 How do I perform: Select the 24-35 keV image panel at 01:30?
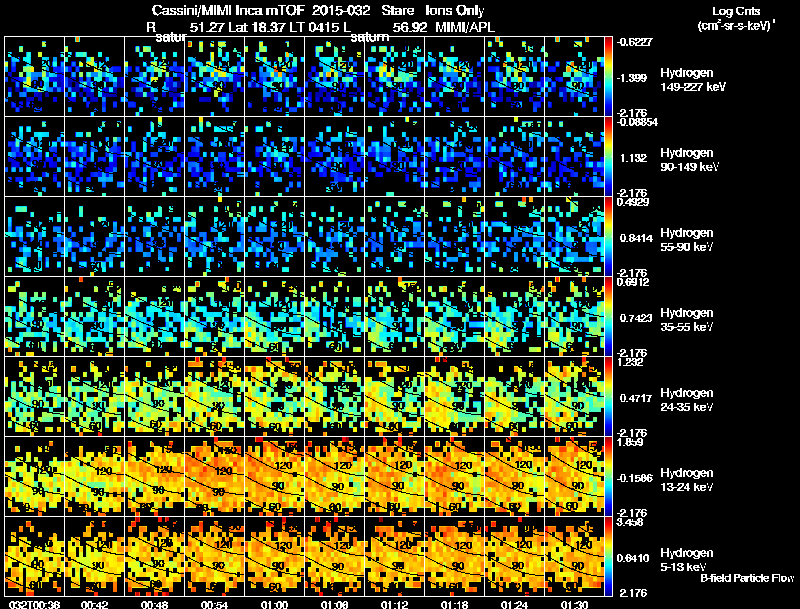point(574,396)
